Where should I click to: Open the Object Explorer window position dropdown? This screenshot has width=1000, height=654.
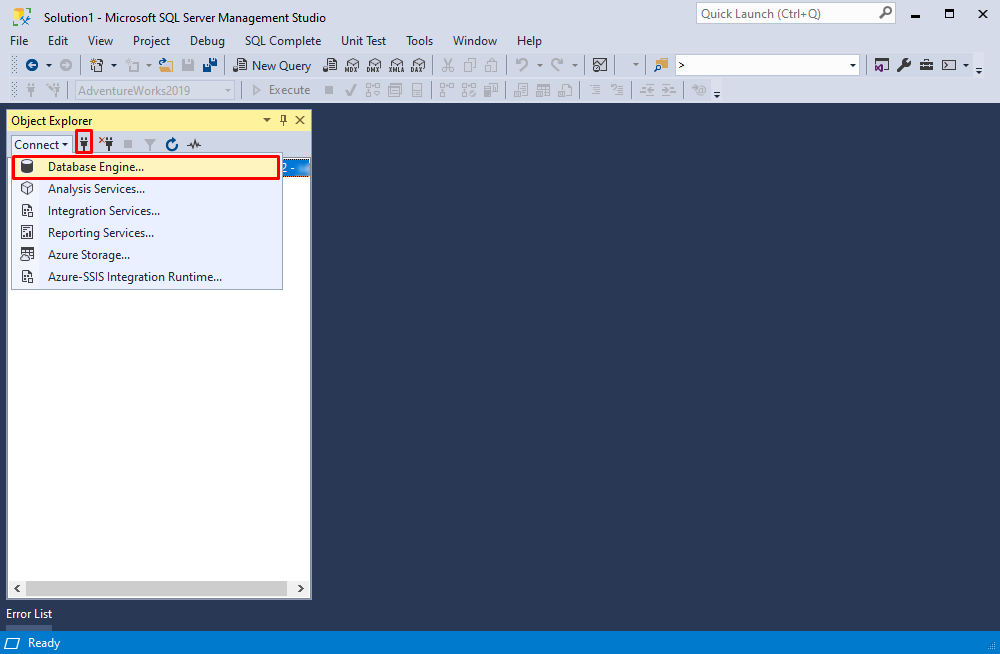point(267,120)
